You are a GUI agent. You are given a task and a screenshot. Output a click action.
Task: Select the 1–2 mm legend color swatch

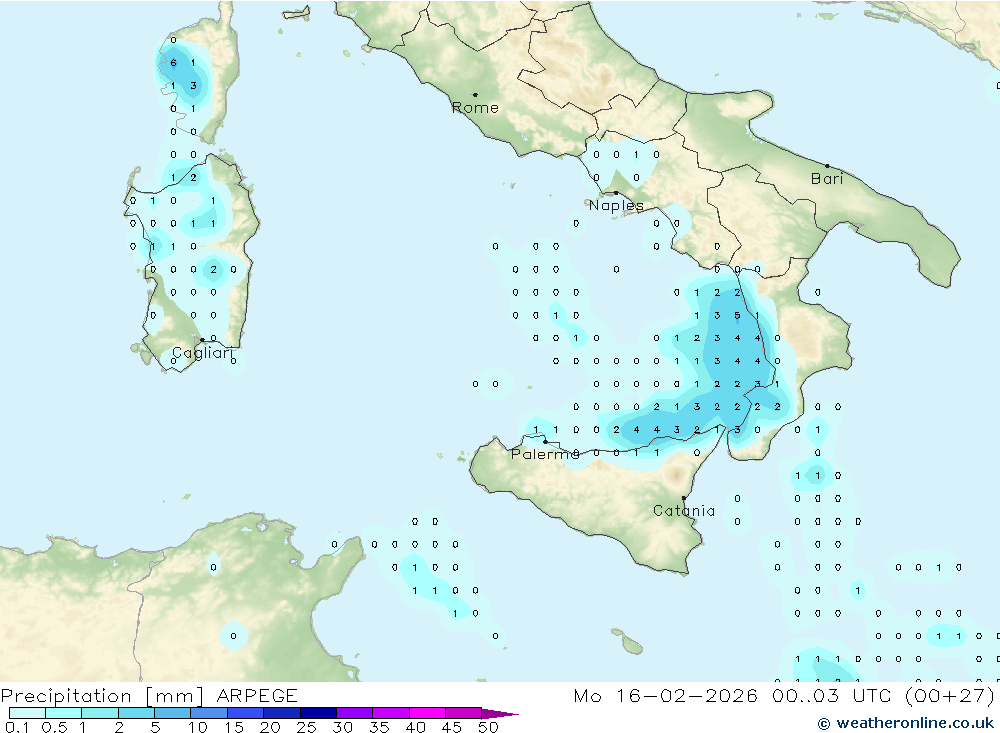[x=99, y=713]
